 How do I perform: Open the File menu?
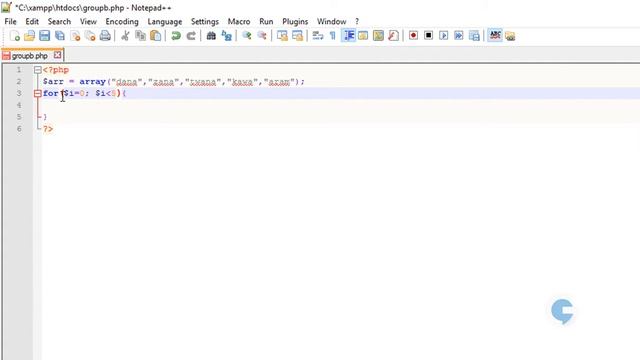[x=10, y=22]
